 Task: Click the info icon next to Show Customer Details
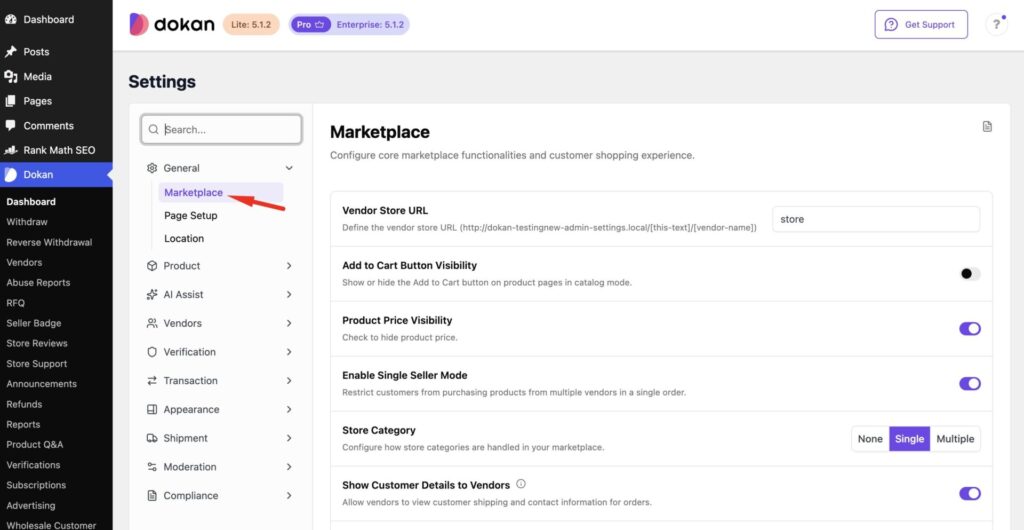tap(520, 484)
